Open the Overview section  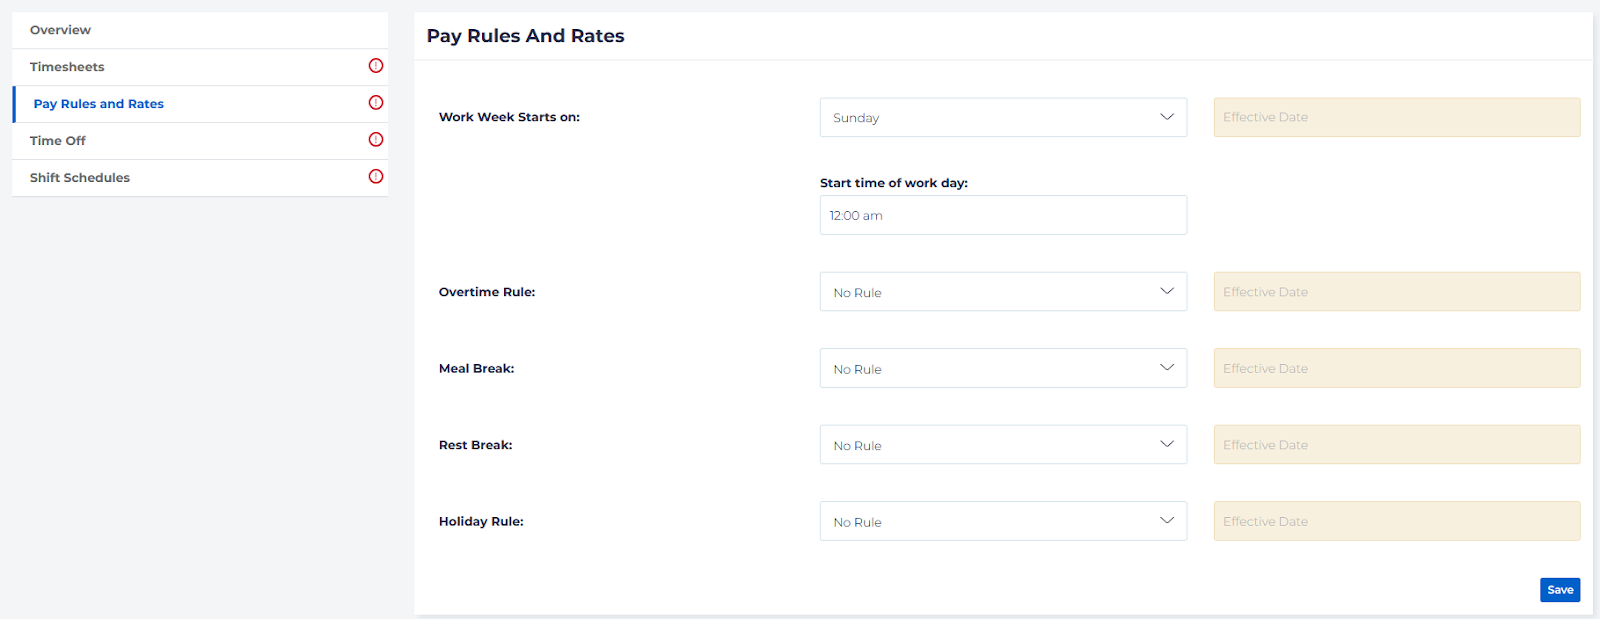[x=60, y=30]
